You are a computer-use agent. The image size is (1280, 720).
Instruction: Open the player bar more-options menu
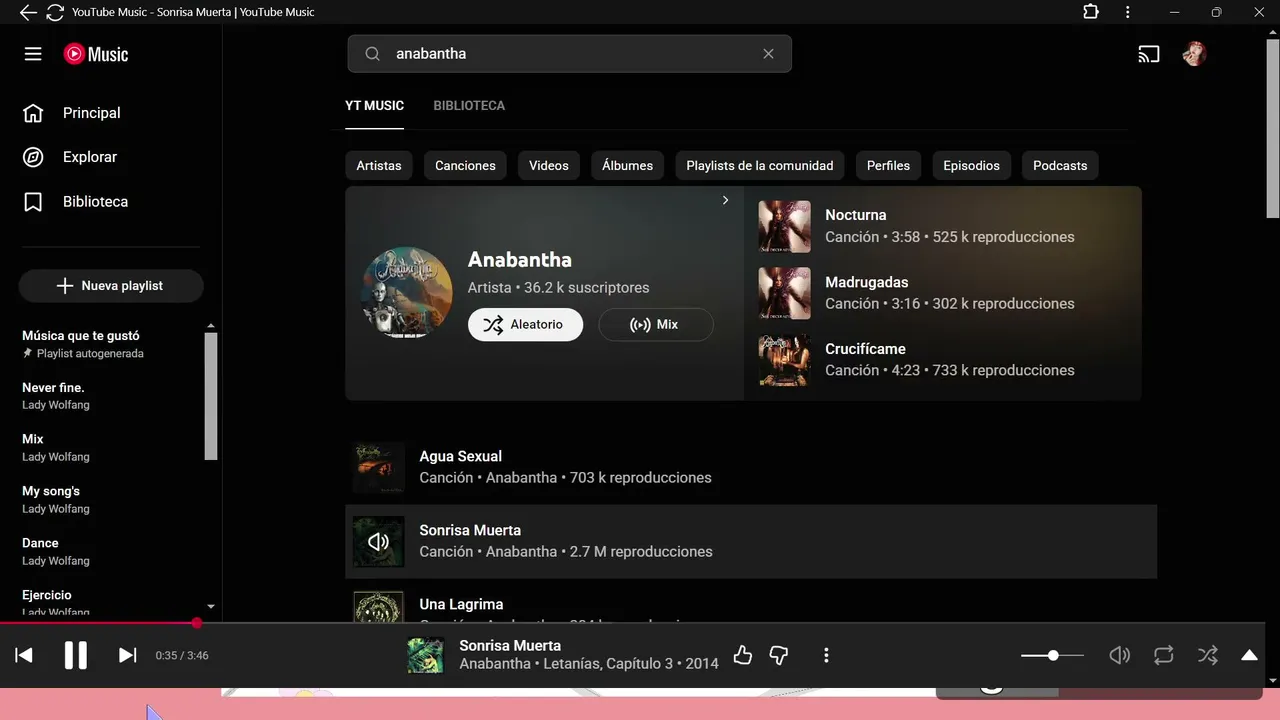pyautogui.click(x=826, y=655)
